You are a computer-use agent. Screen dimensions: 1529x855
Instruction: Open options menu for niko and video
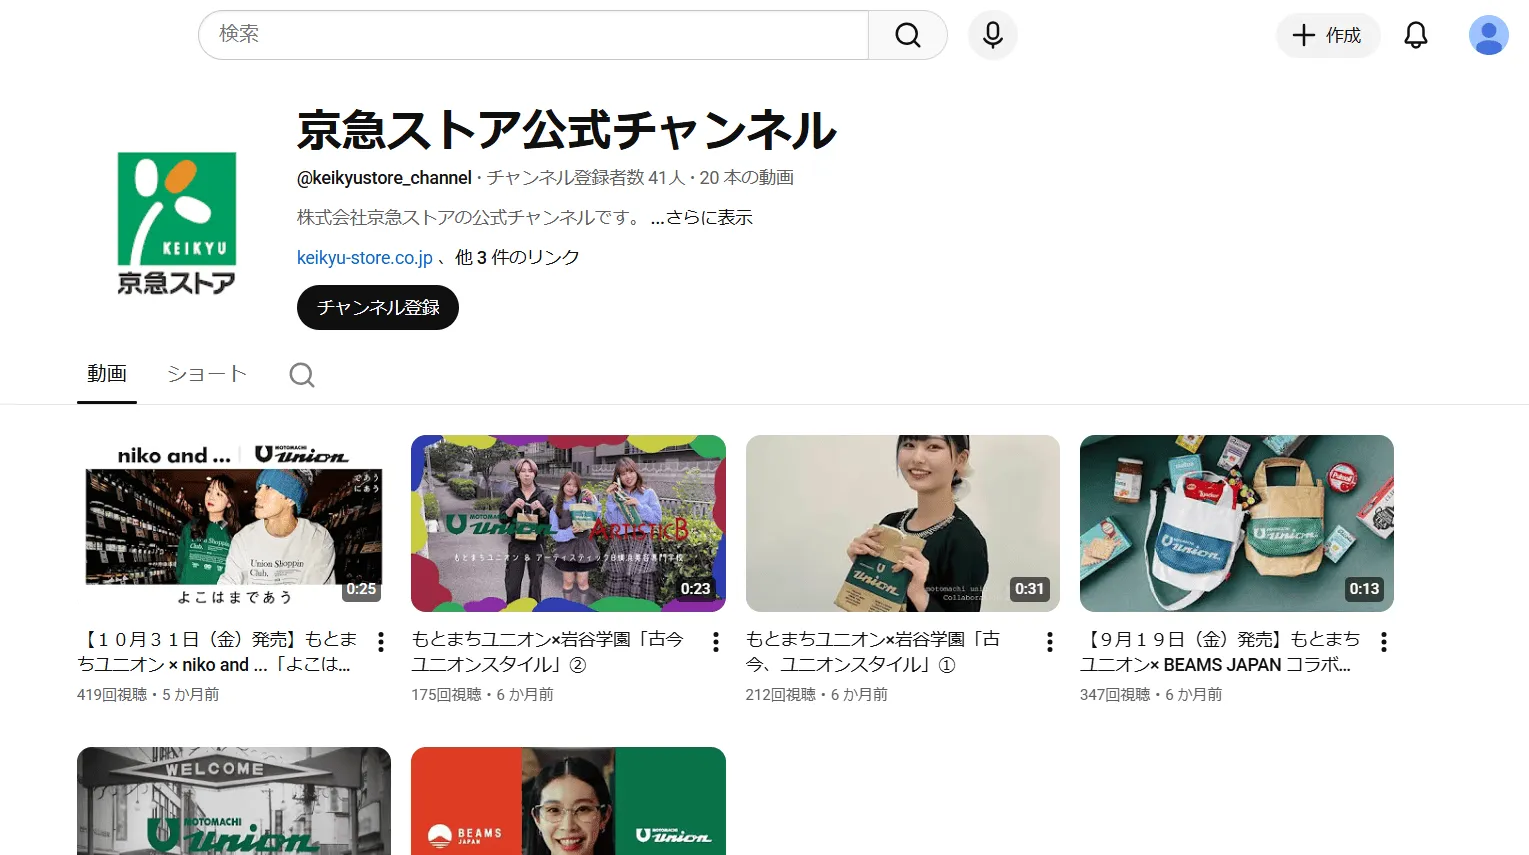coord(381,642)
